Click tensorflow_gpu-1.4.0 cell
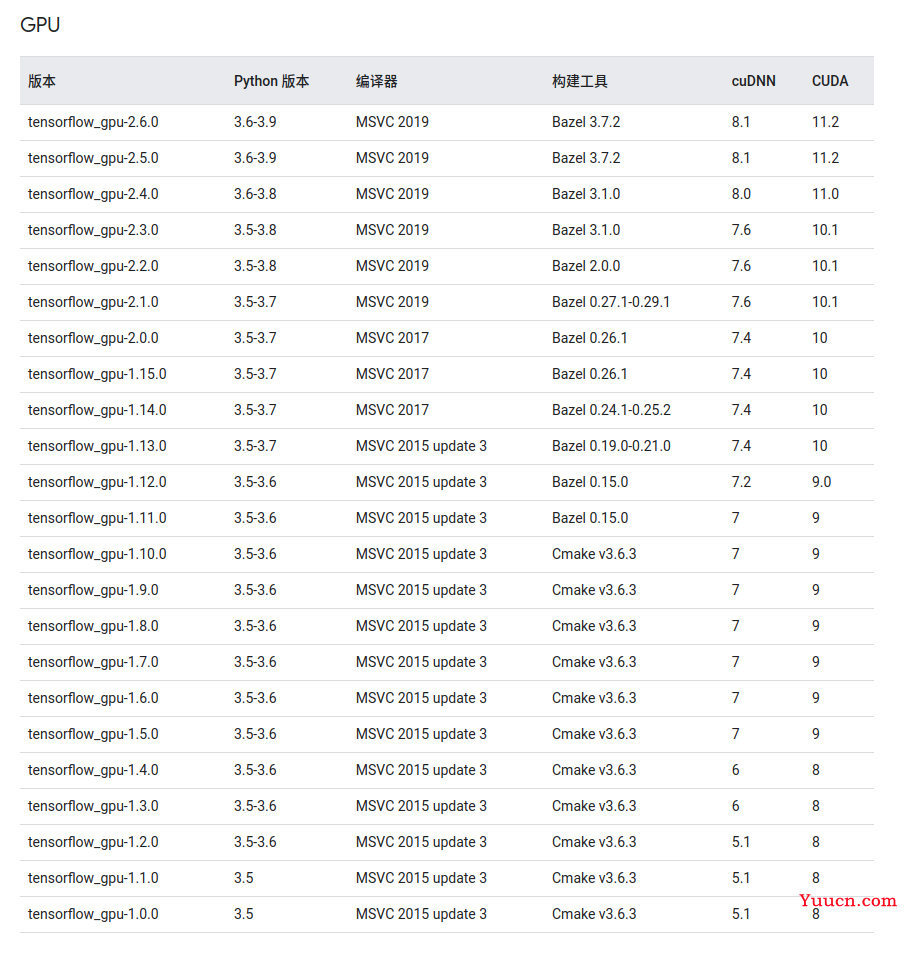909x955 pixels. [x=93, y=770]
